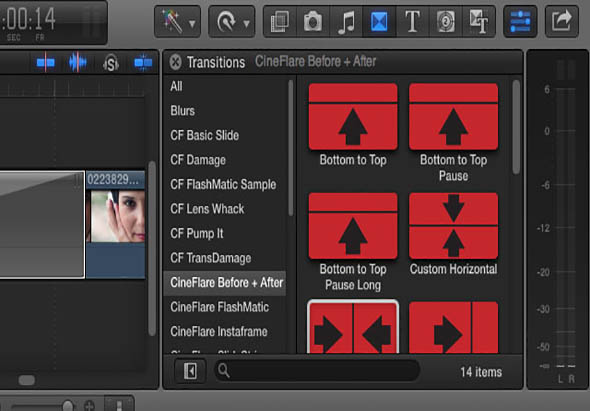590x411 pixels.
Task: Hide the transitions category sidebar
Action: pos(190,371)
